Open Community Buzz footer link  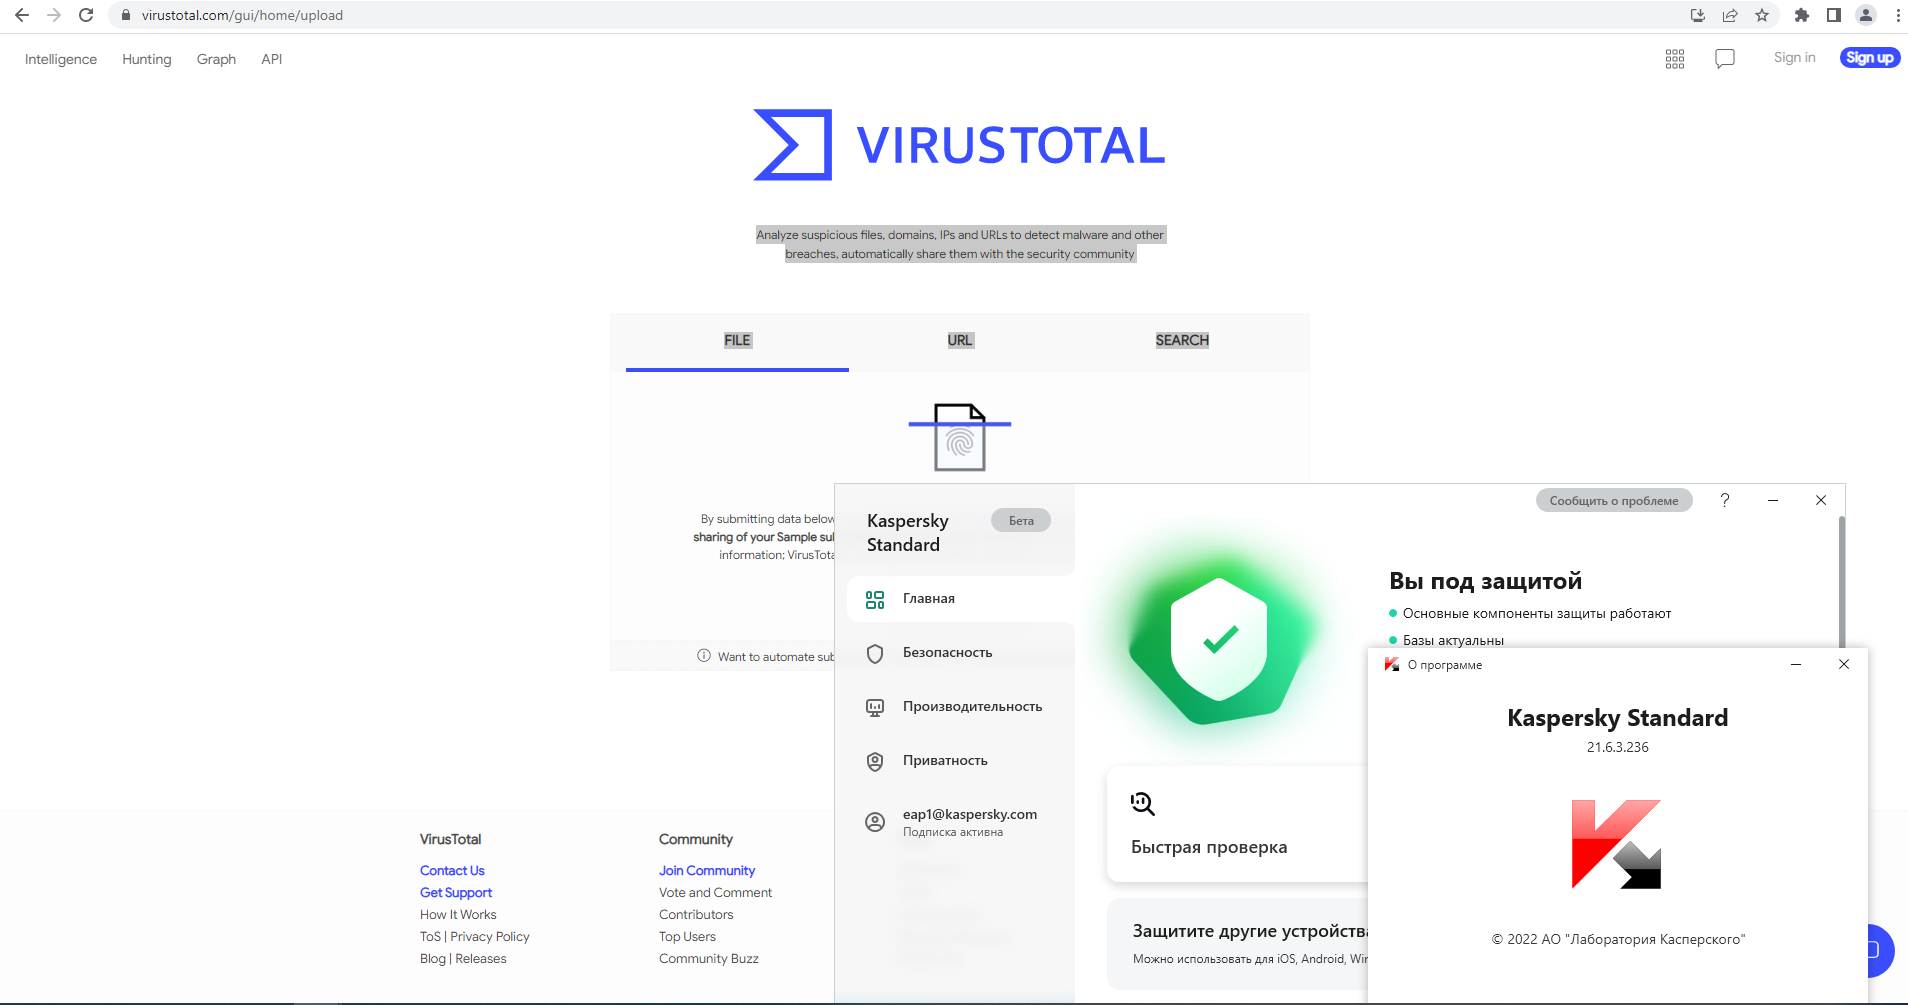pyautogui.click(x=708, y=959)
